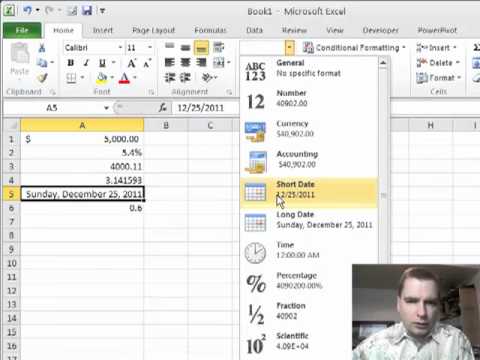The image size is (480, 360).
Task: Click the Top Align icon
Action: pos(170,47)
